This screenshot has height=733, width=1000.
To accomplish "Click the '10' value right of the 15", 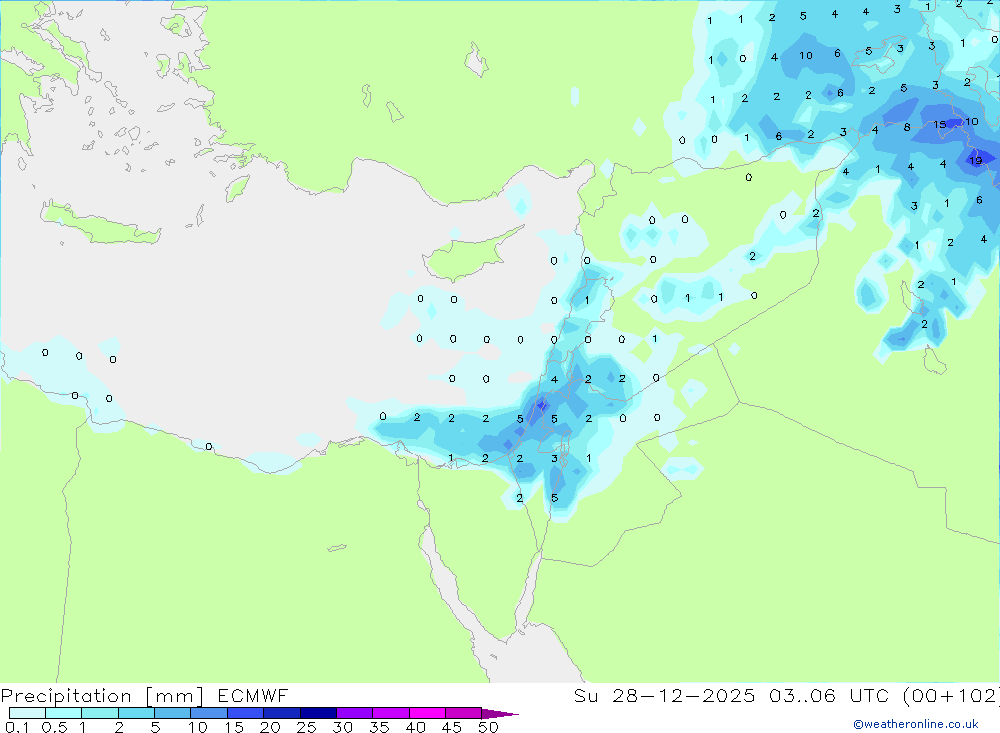I will pos(971,122).
